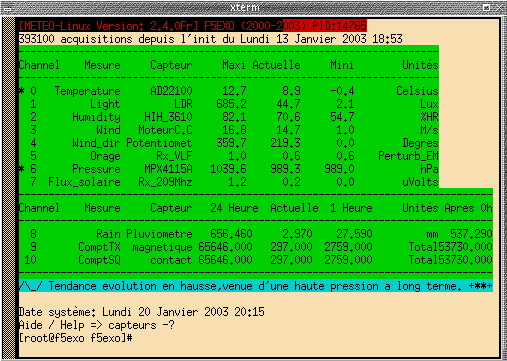Screen dimensions: 507x361
Task: Click the ComptTX measure label
Action: click(99, 247)
